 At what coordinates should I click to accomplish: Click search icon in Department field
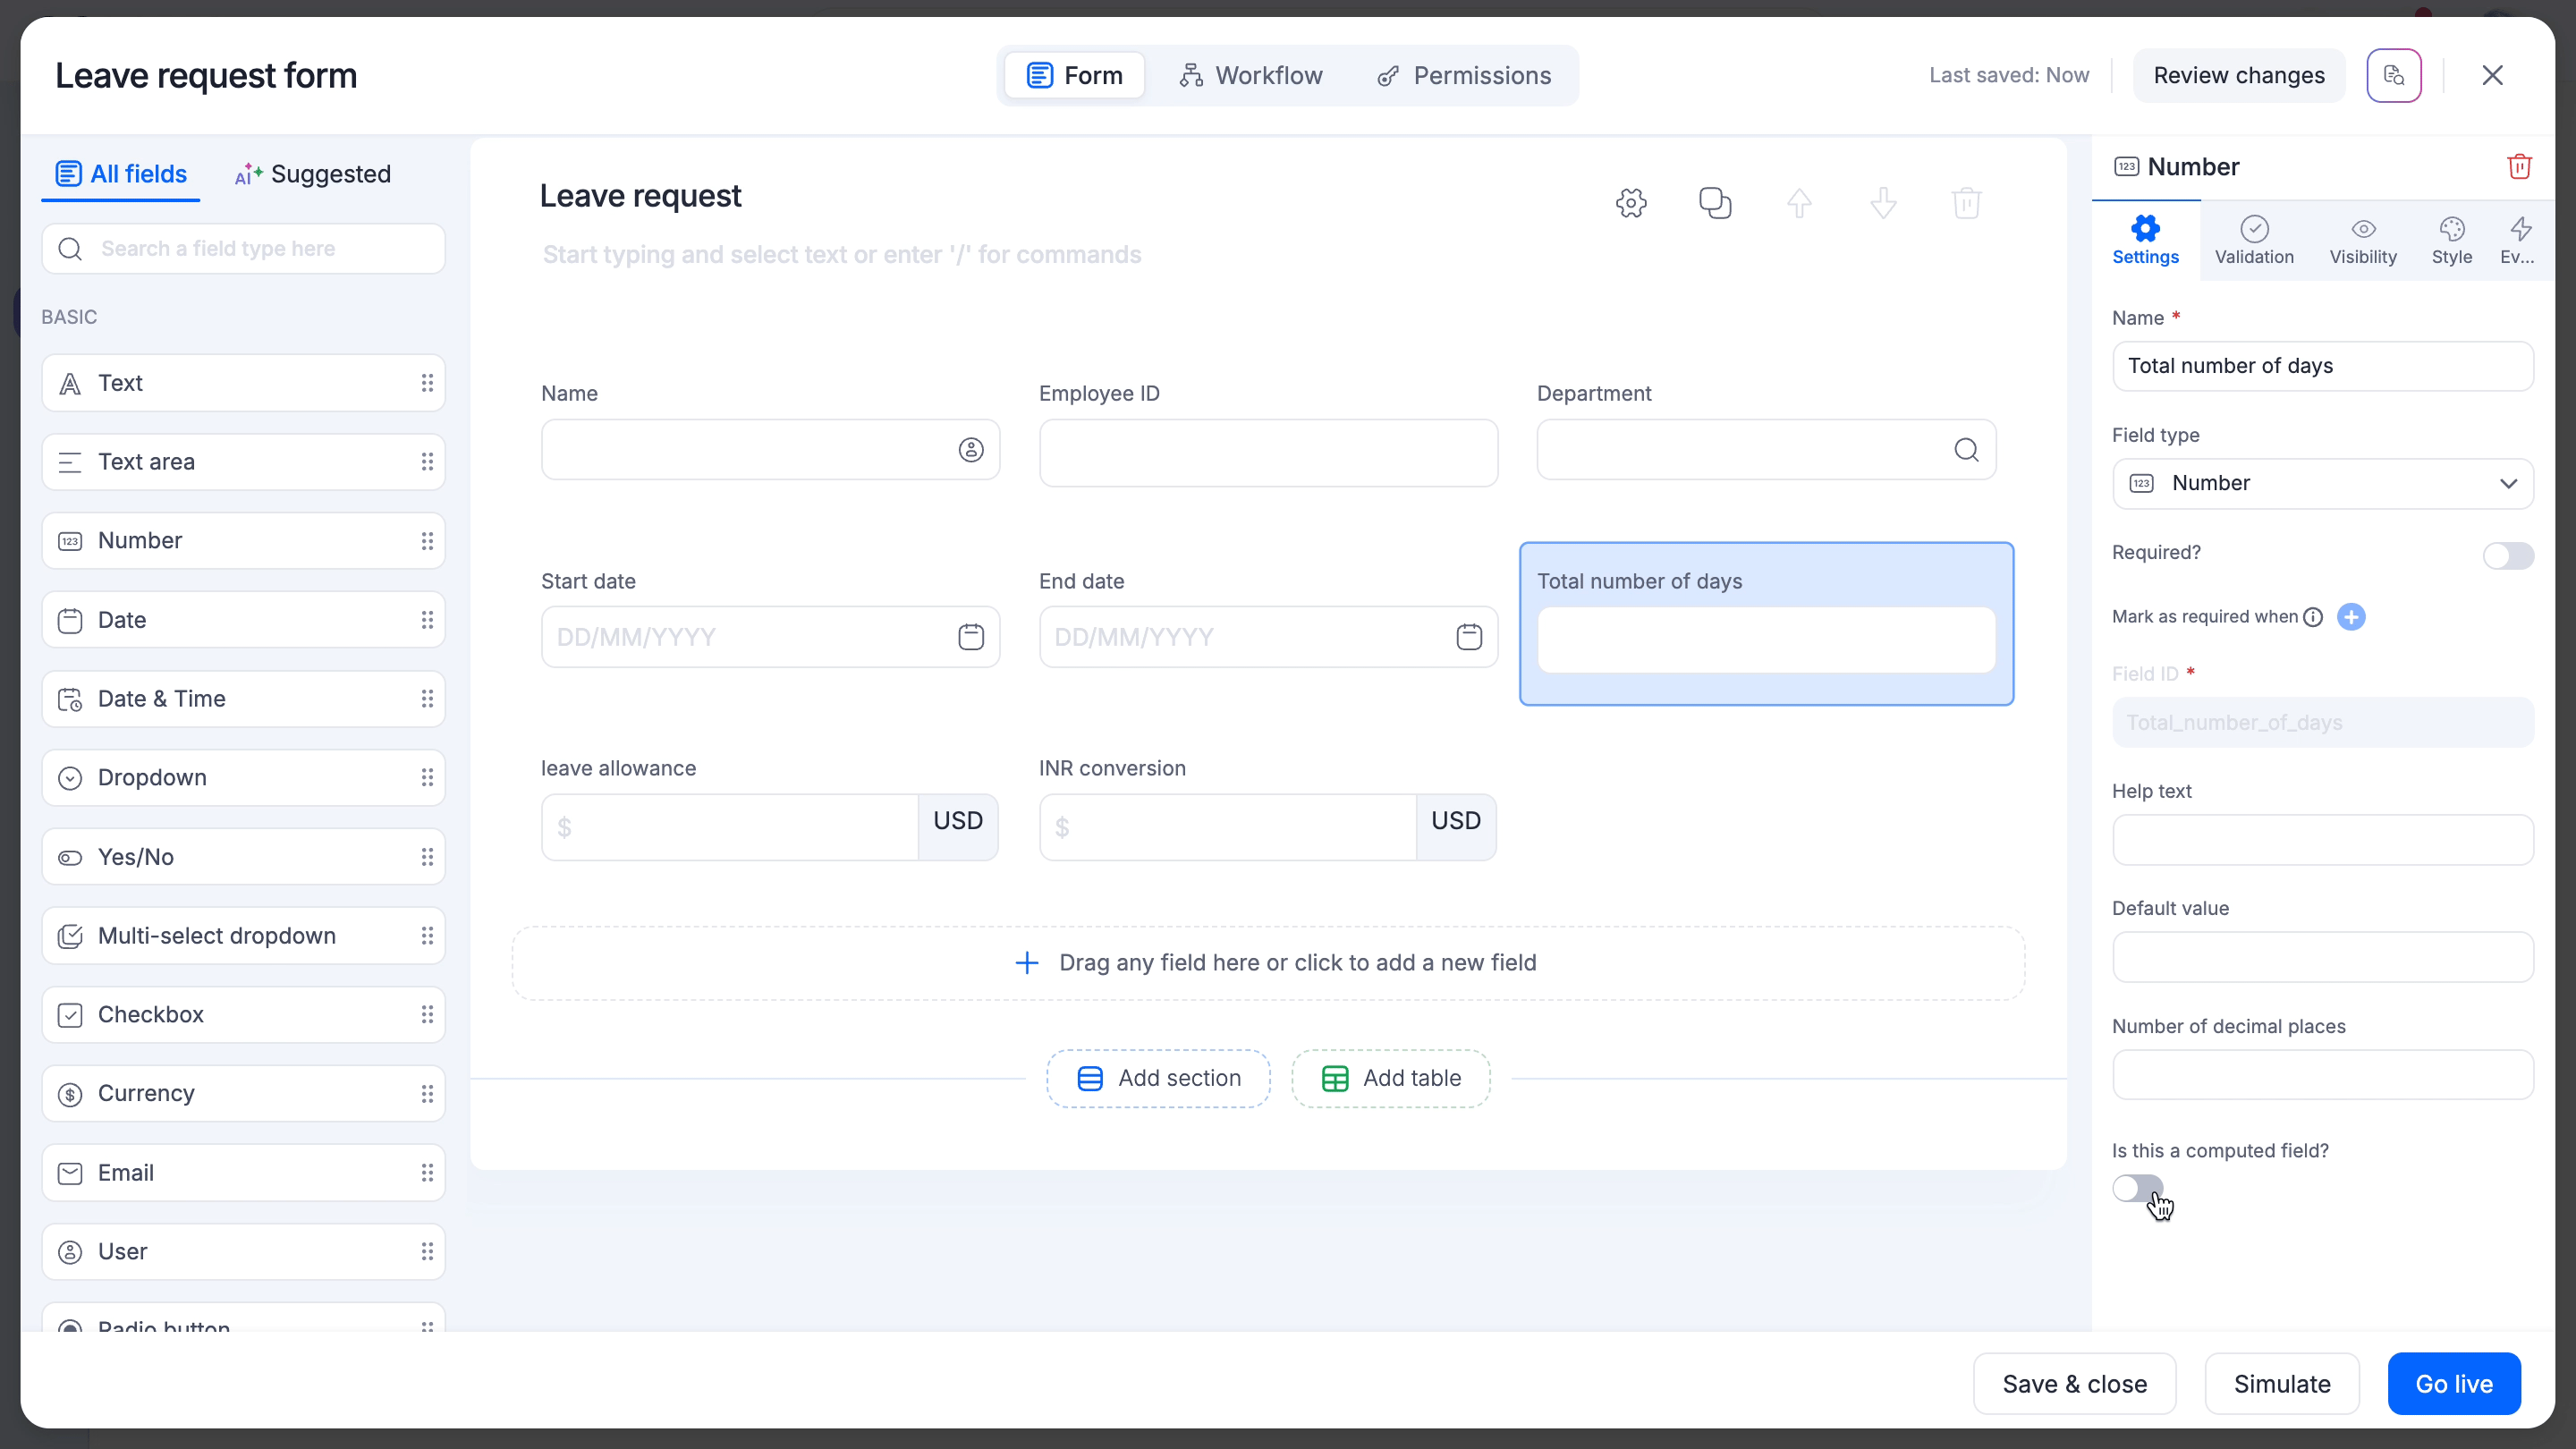point(1966,450)
